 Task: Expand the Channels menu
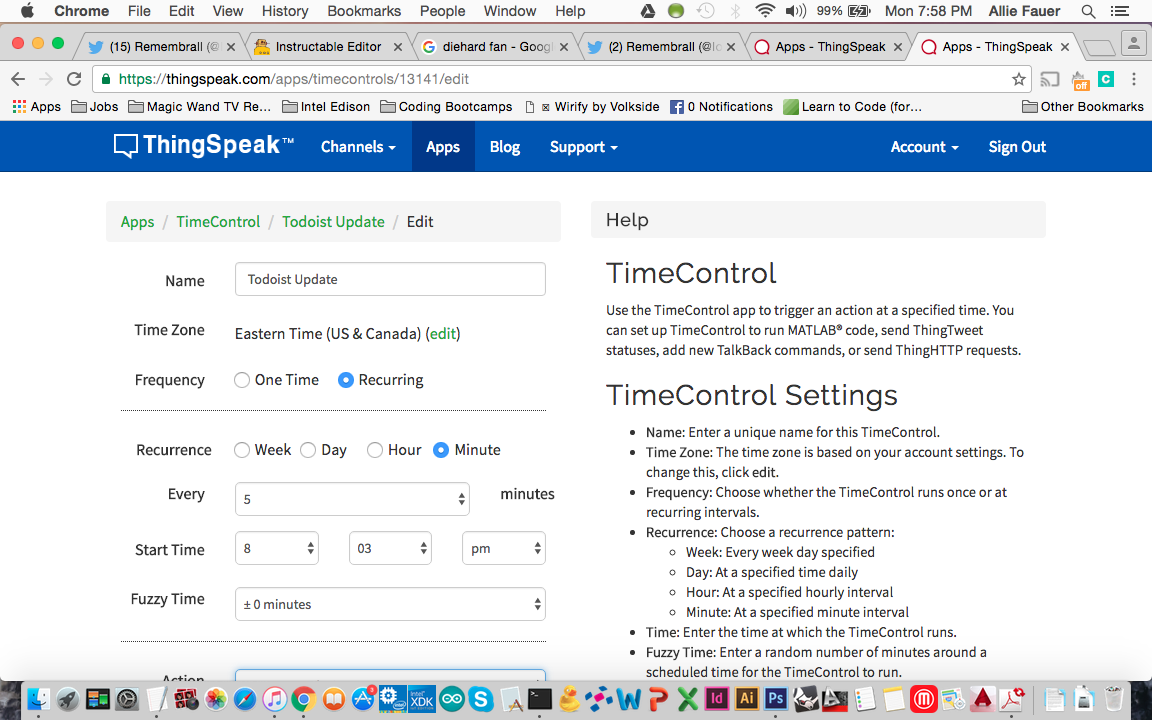click(359, 147)
